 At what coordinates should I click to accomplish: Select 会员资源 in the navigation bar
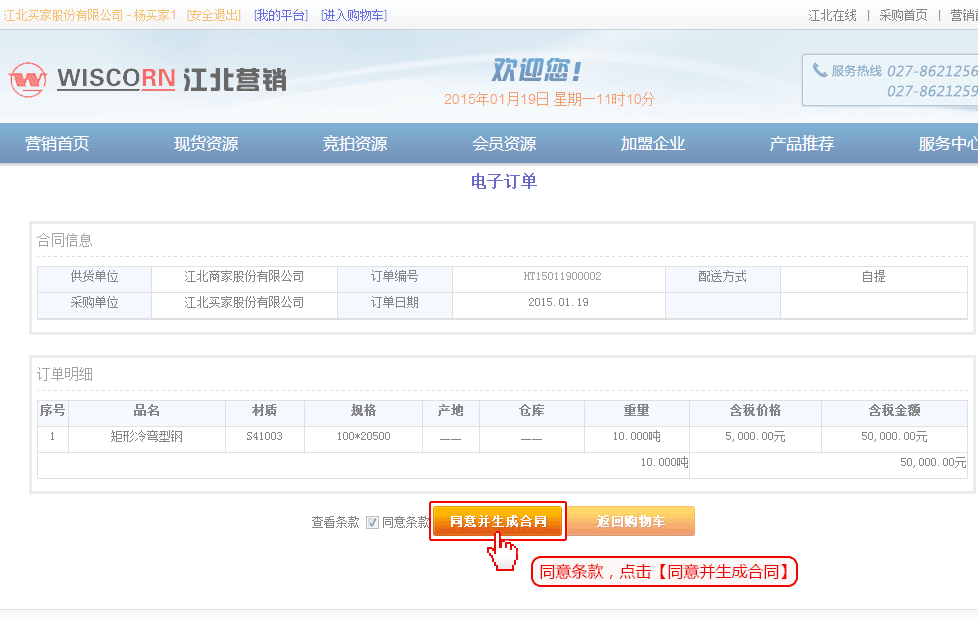click(504, 143)
